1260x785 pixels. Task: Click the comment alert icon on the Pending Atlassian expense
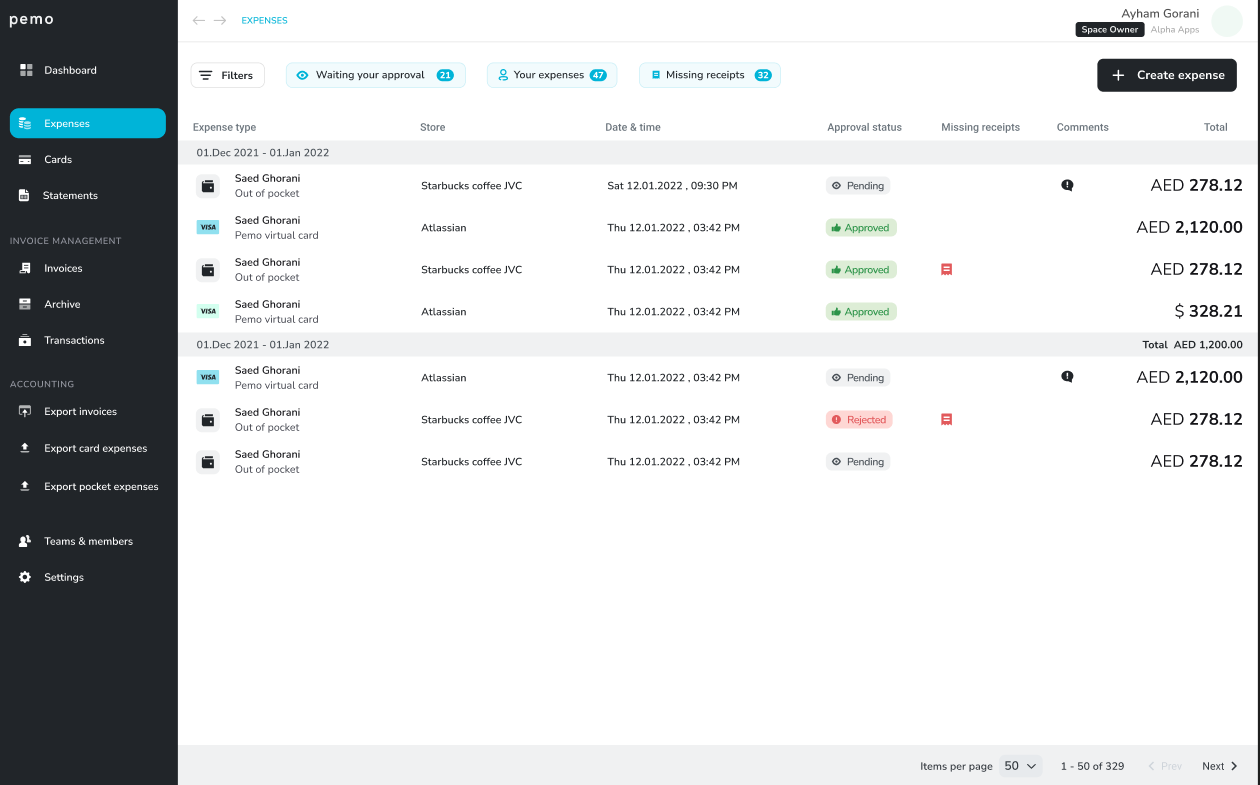point(1067,377)
